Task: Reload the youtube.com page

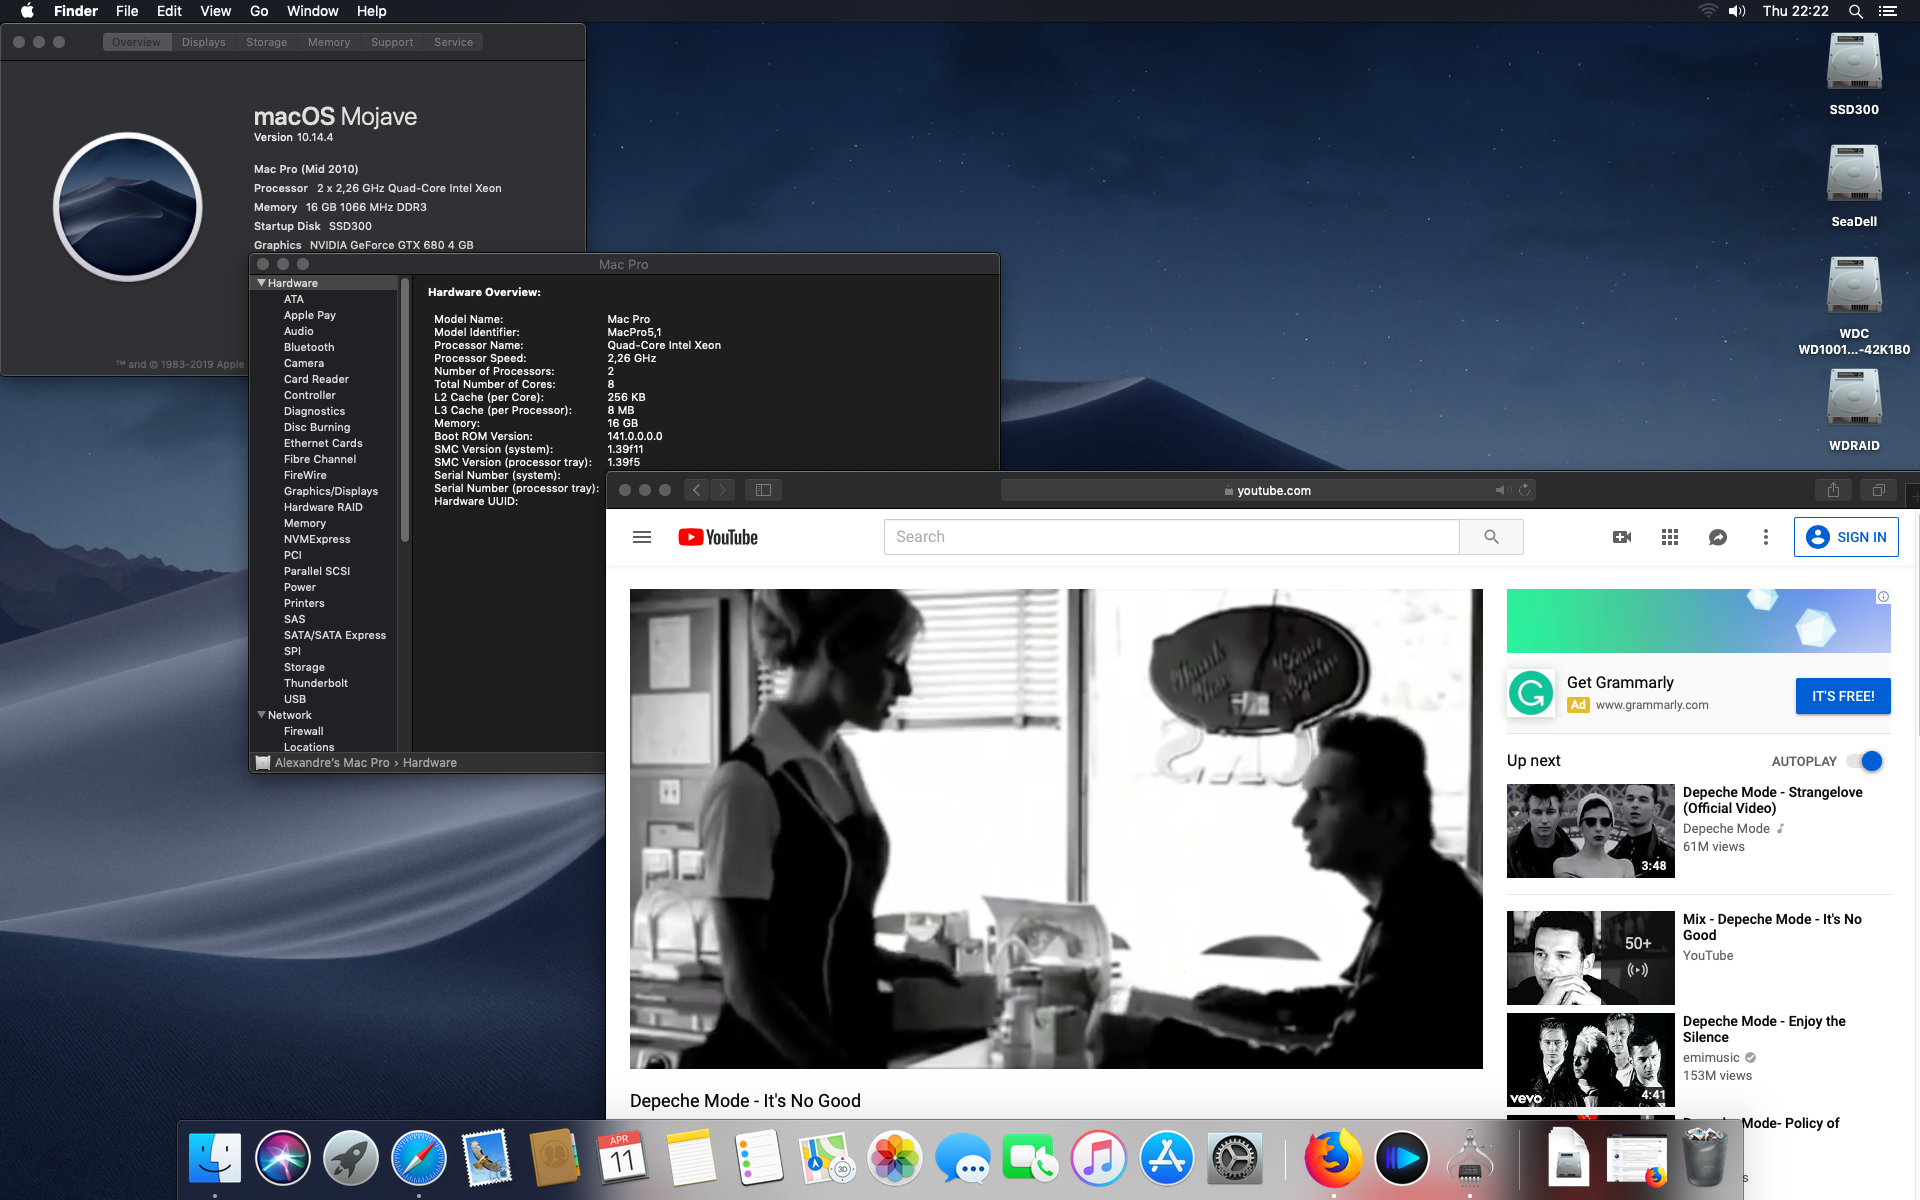Action: [1525, 490]
